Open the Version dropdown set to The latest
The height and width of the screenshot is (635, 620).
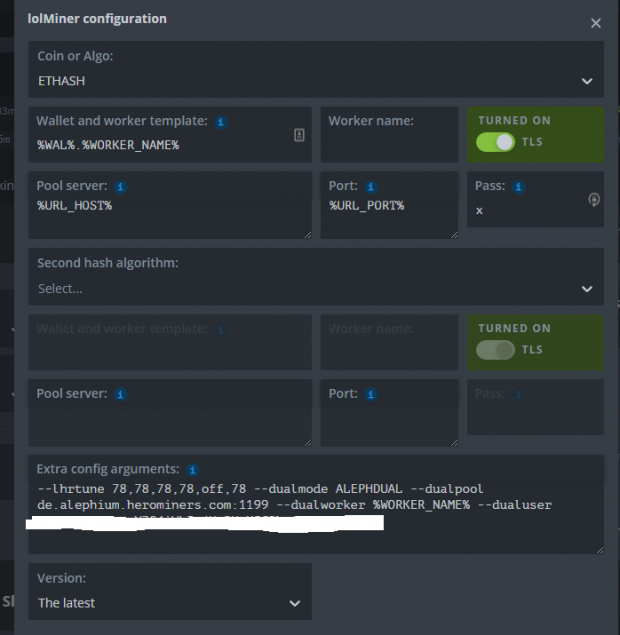[x=169, y=603]
